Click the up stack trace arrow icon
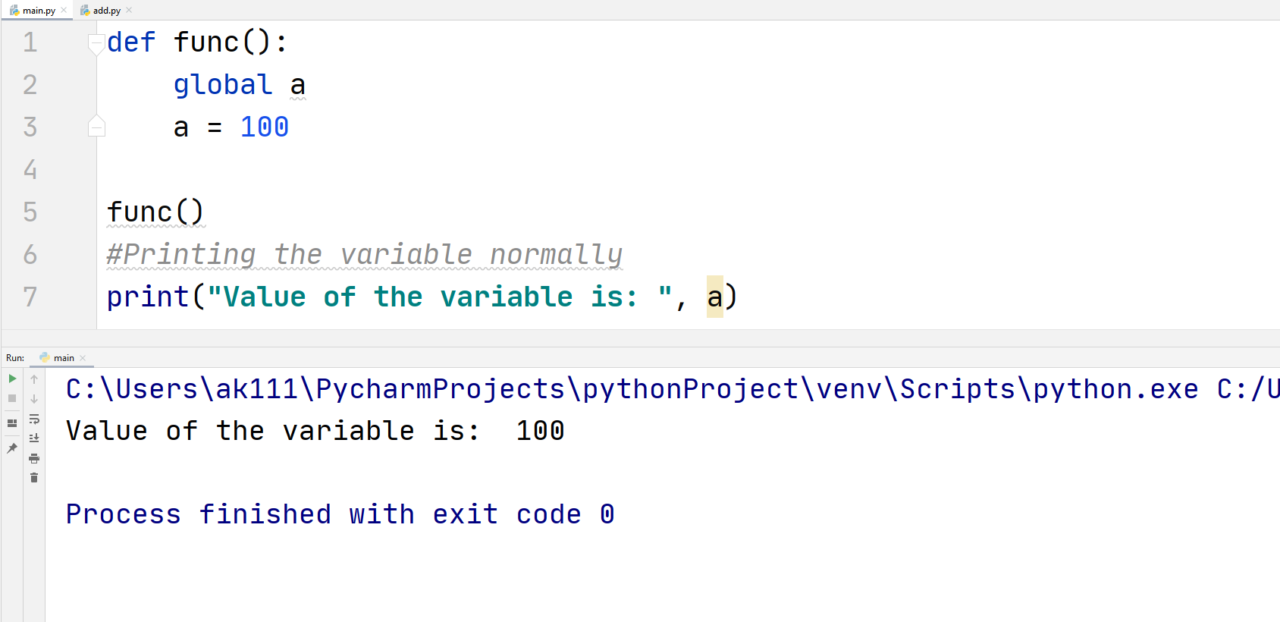The width and height of the screenshot is (1280, 622). click(x=34, y=379)
